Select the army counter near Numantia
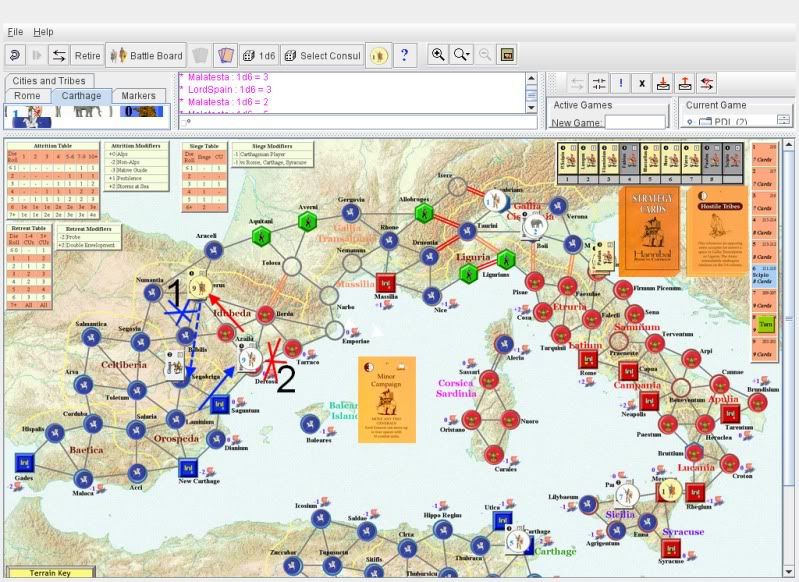This screenshot has width=799, height=582. [200, 287]
